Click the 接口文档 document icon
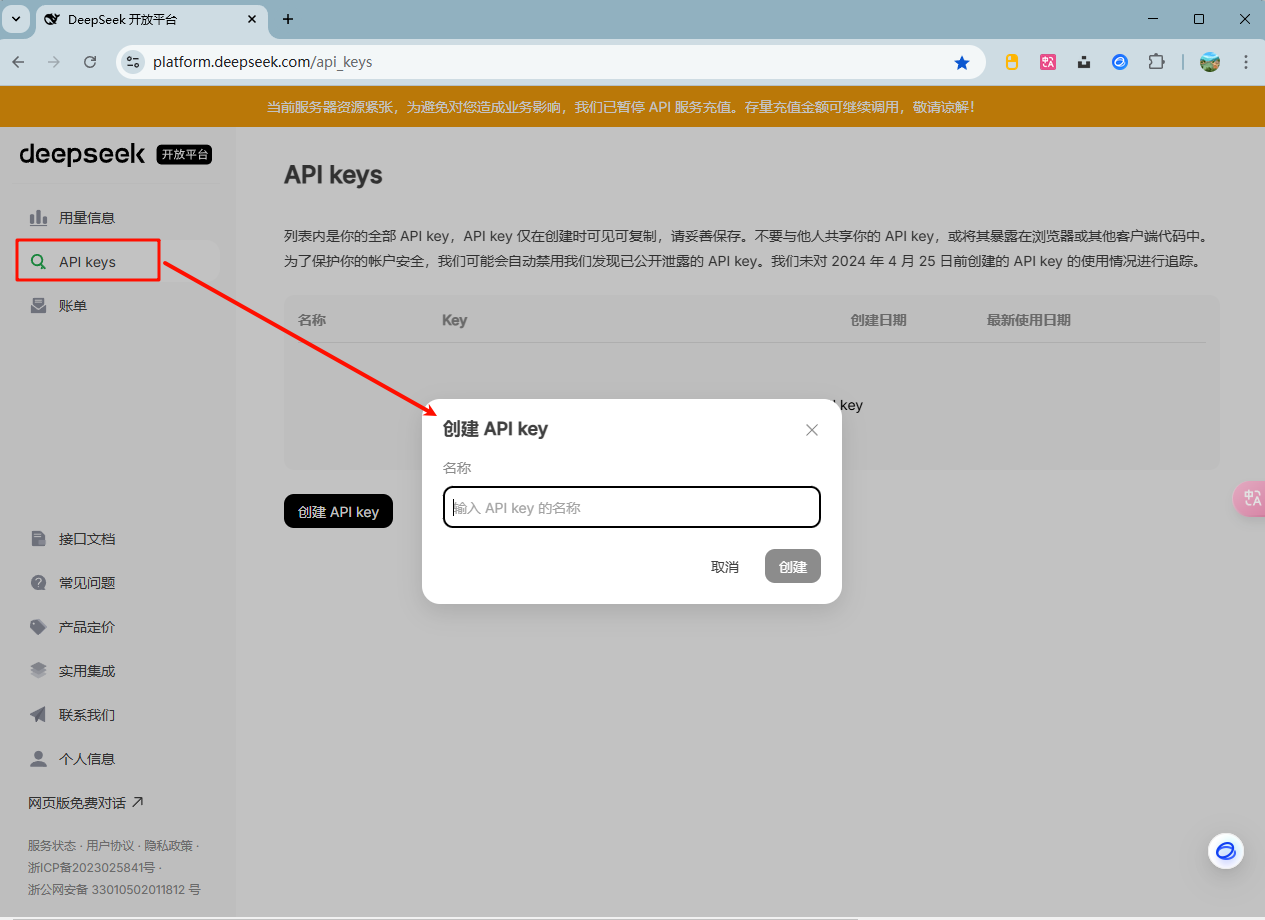The image size is (1265, 920). (39, 539)
